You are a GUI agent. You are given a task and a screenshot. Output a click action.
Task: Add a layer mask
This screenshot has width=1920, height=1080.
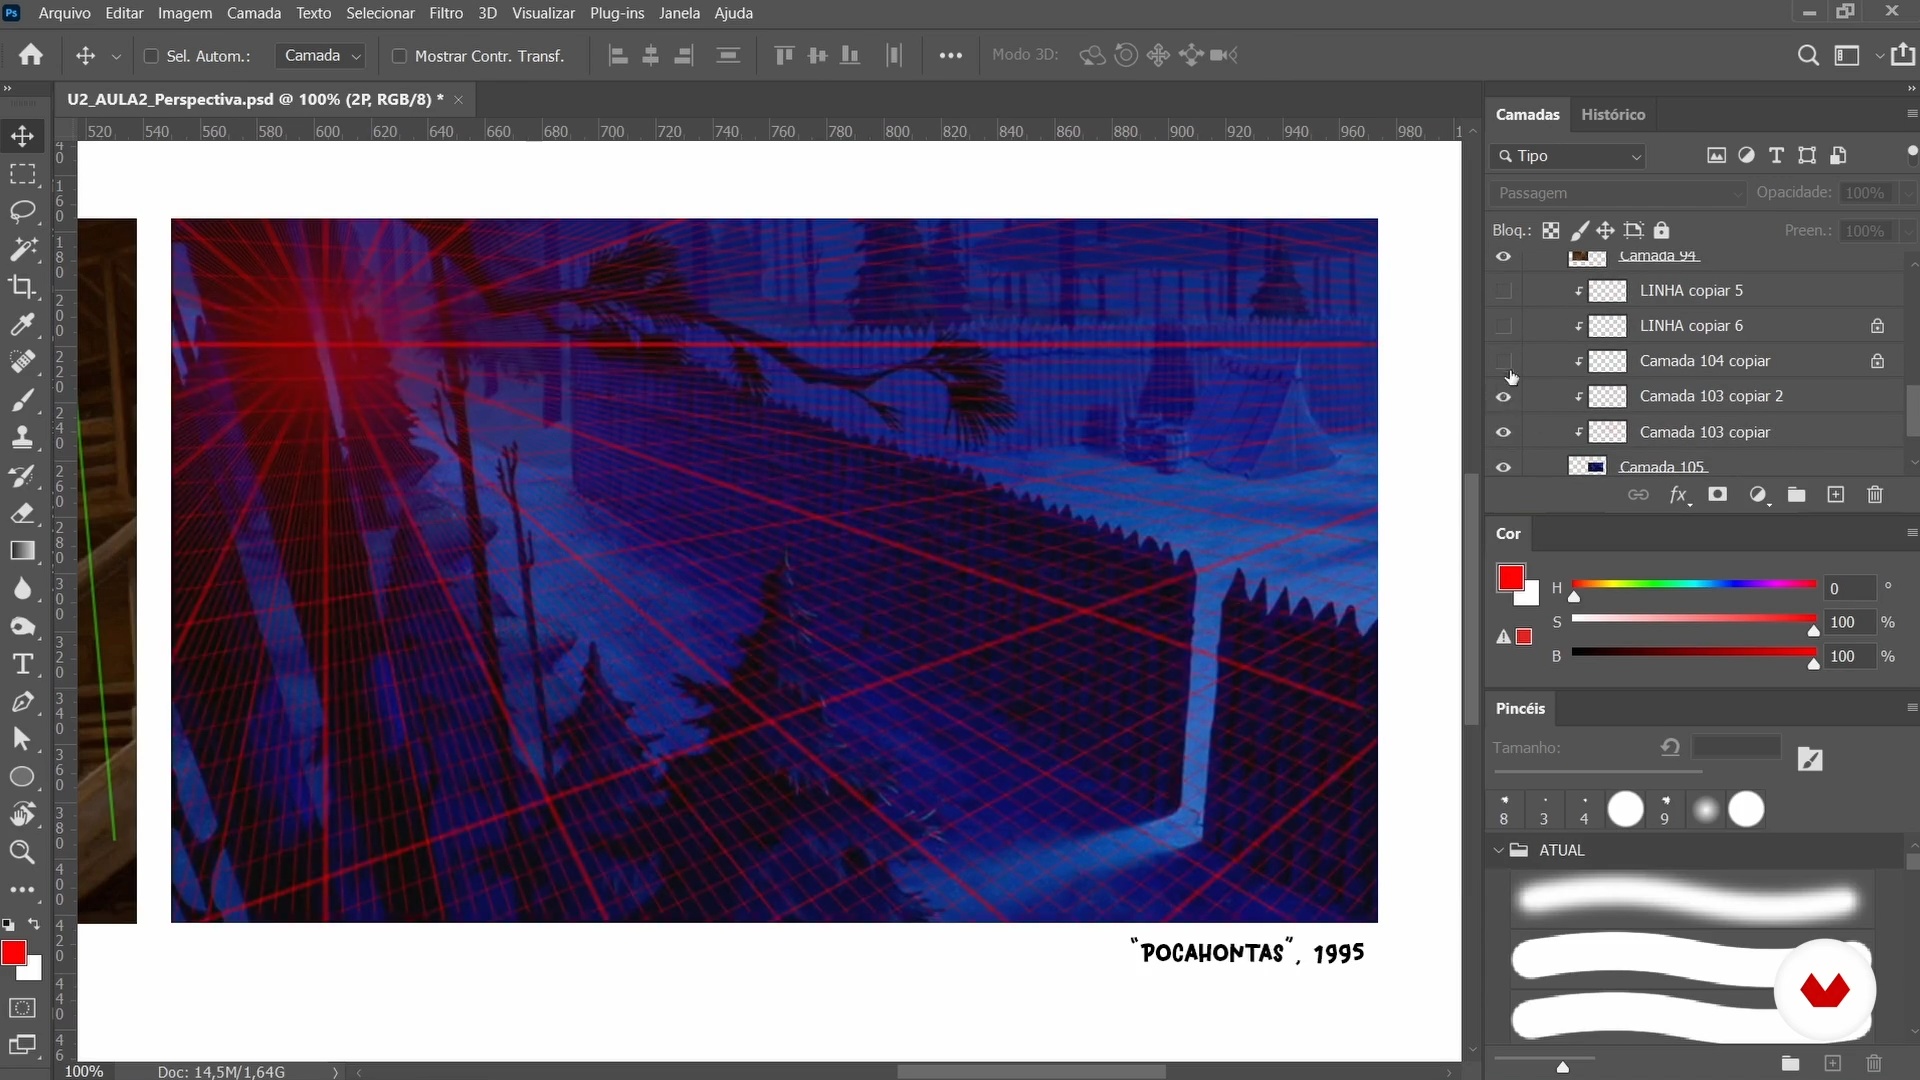coord(1718,495)
